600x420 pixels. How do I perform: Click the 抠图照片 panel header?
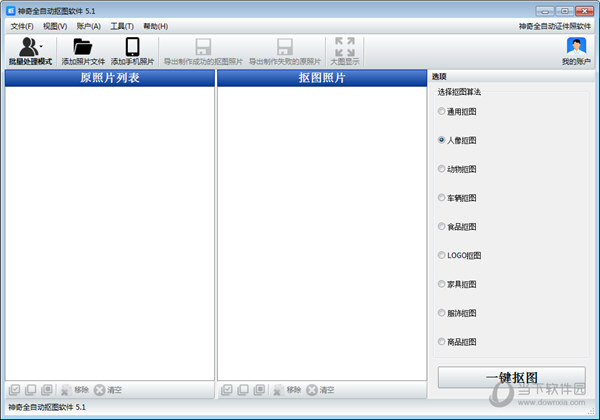click(322, 78)
